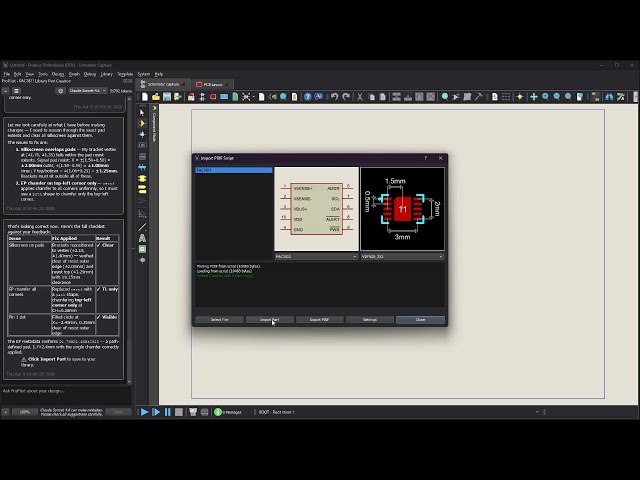Click Undo arrow in toolbar

pos(334,97)
